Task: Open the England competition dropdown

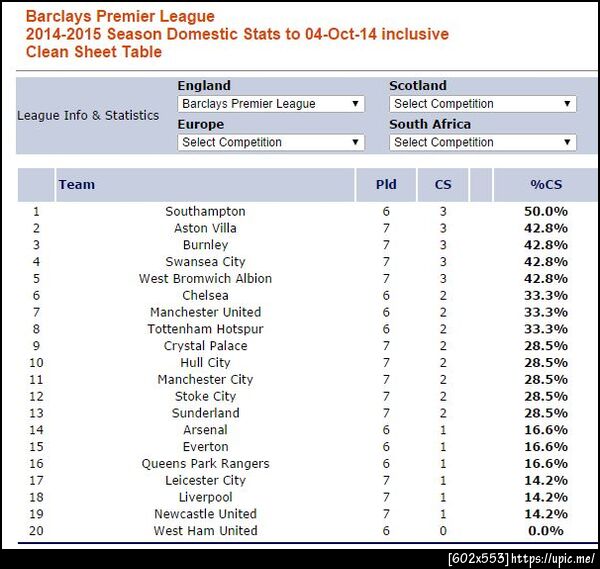Action: (x=271, y=104)
